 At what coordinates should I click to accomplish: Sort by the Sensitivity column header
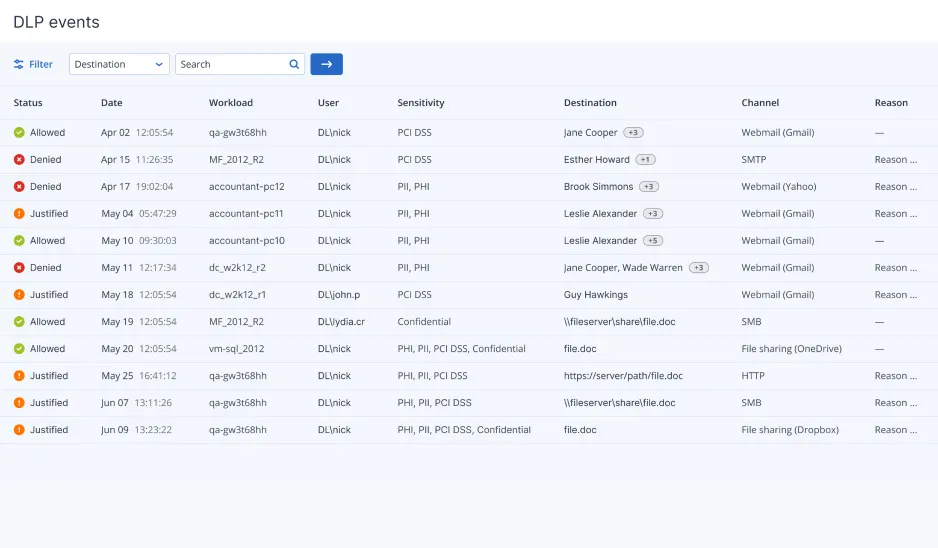[420, 102]
